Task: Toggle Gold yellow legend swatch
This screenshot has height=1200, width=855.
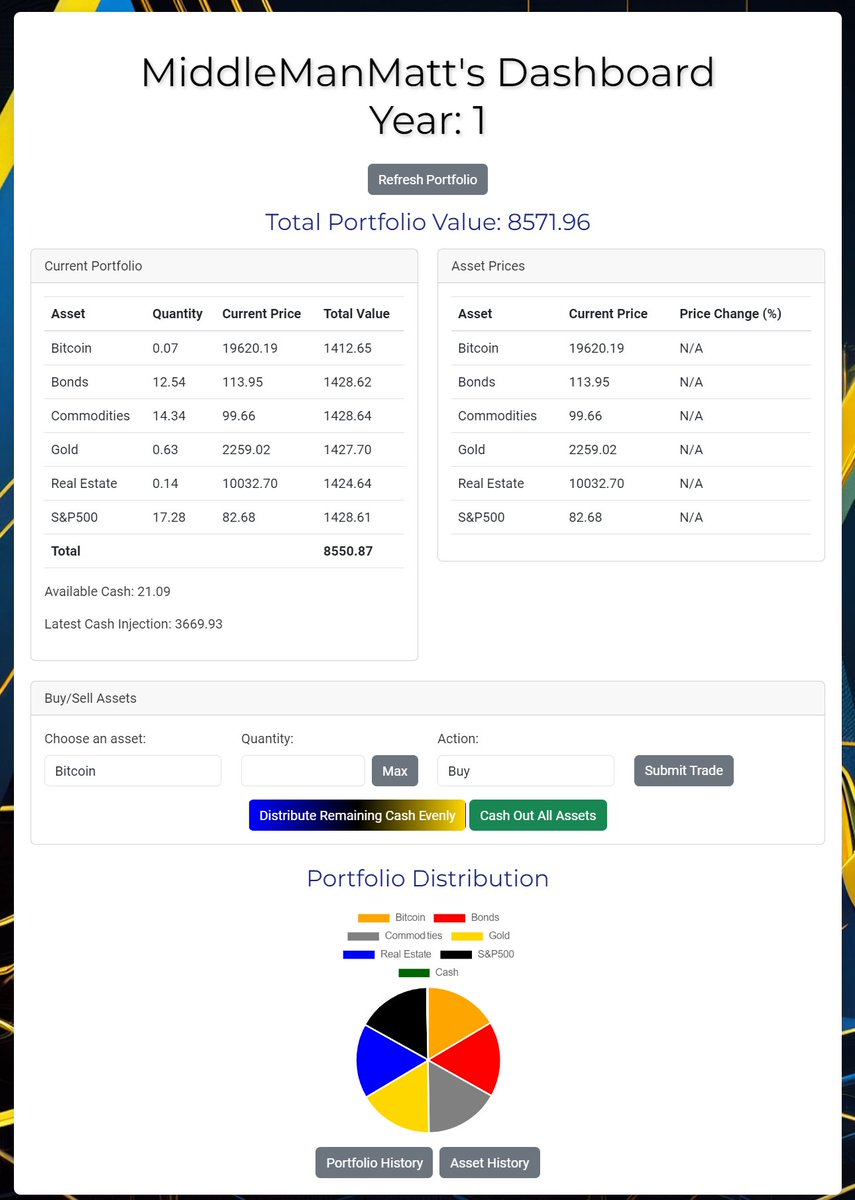Action: tap(467, 936)
